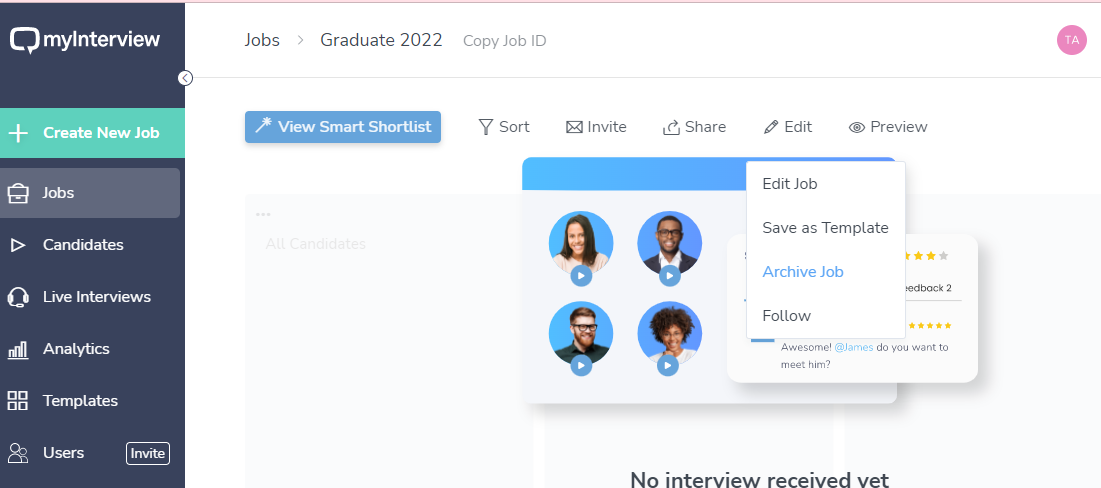Click the Invite envelope toolbar item
This screenshot has height=488, width=1101.
pyautogui.click(x=596, y=127)
